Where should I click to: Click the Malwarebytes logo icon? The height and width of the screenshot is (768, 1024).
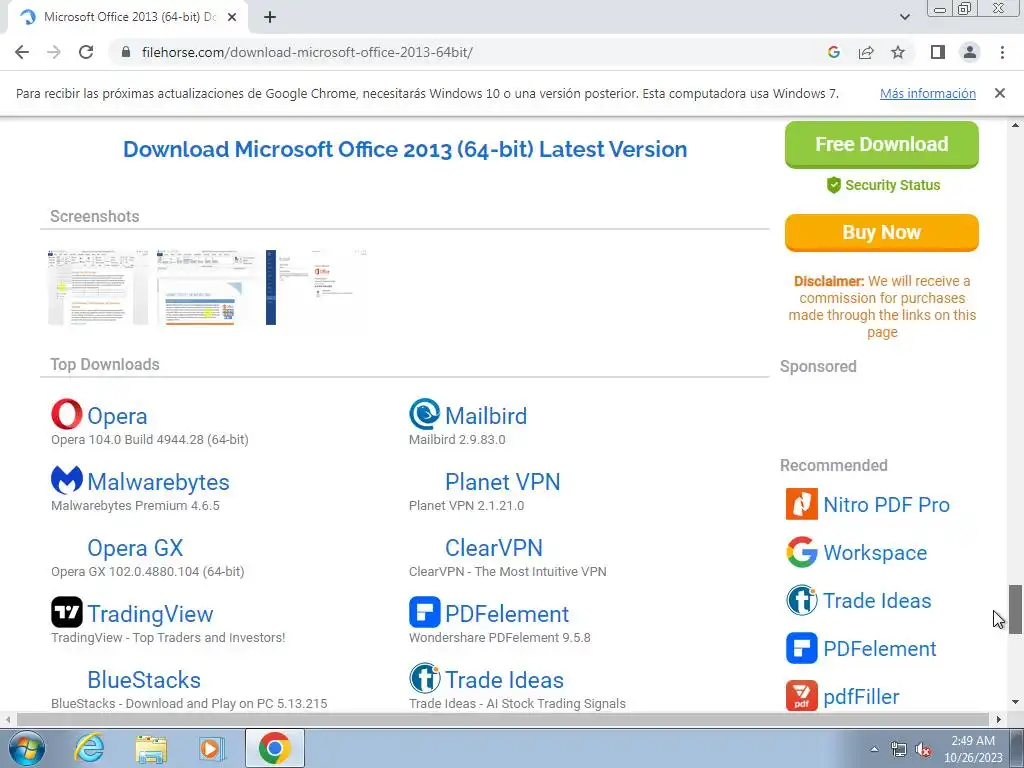[67, 480]
